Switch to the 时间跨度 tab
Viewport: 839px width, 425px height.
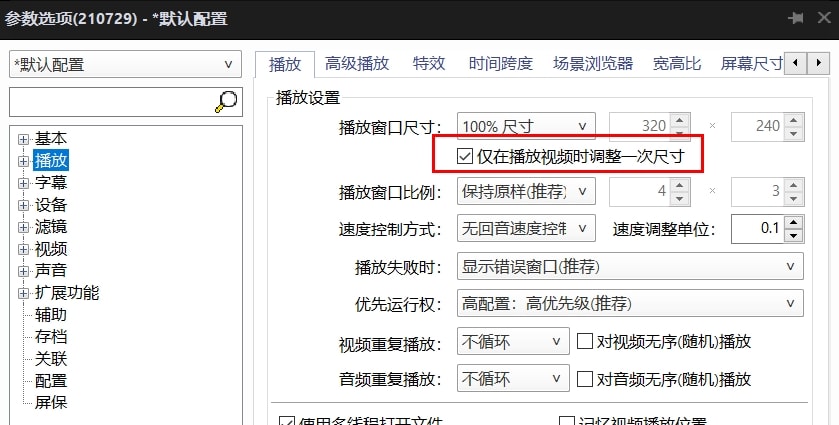501,64
